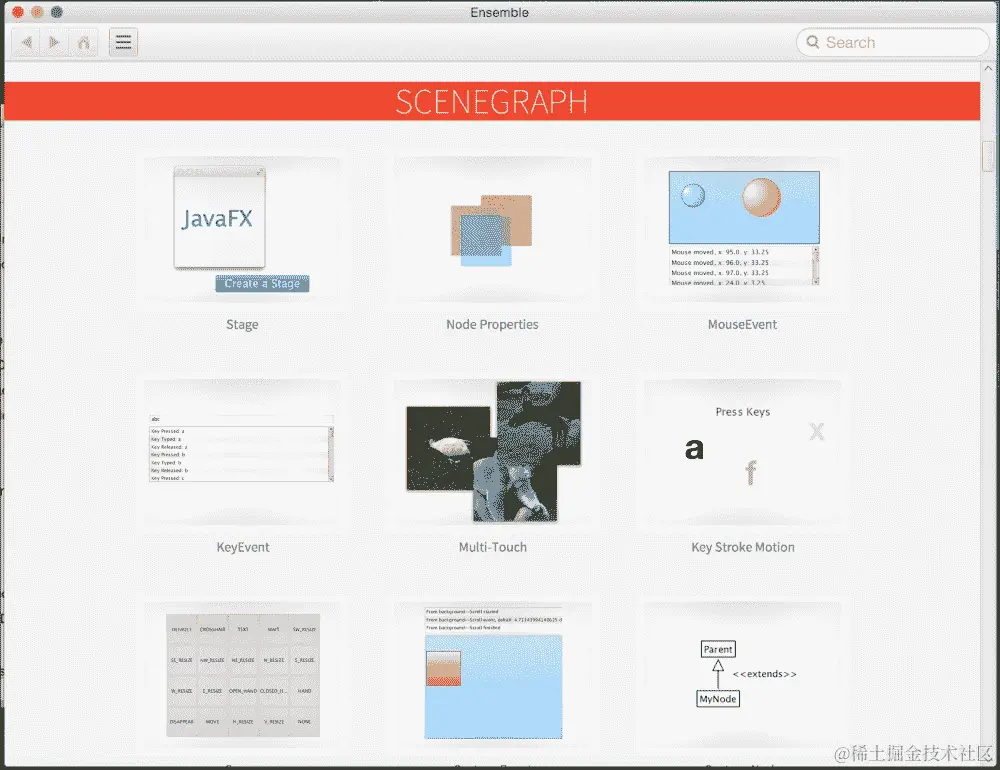Open the Parent MyNode extends diagram thumbnail

coord(742,675)
